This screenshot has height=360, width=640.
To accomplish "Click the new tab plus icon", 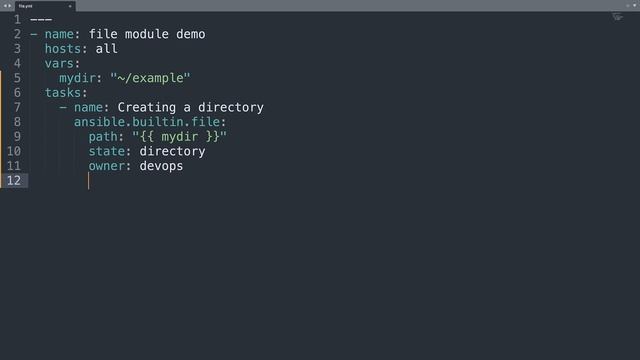I will pos(628,5).
